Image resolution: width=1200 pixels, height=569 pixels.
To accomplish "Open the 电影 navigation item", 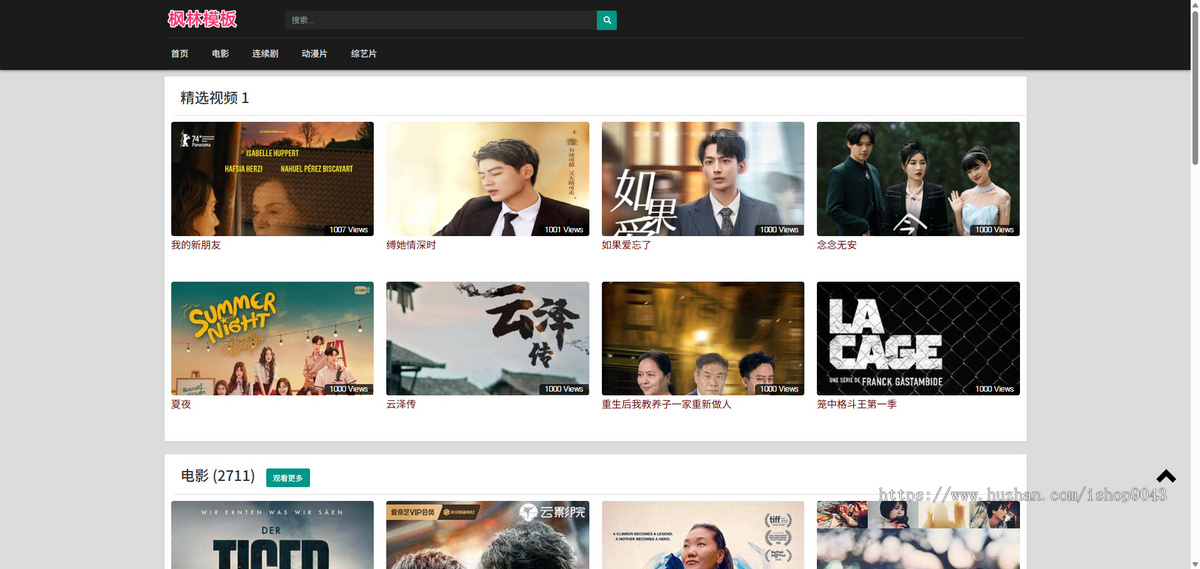I will pyautogui.click(x=220, y=54).
